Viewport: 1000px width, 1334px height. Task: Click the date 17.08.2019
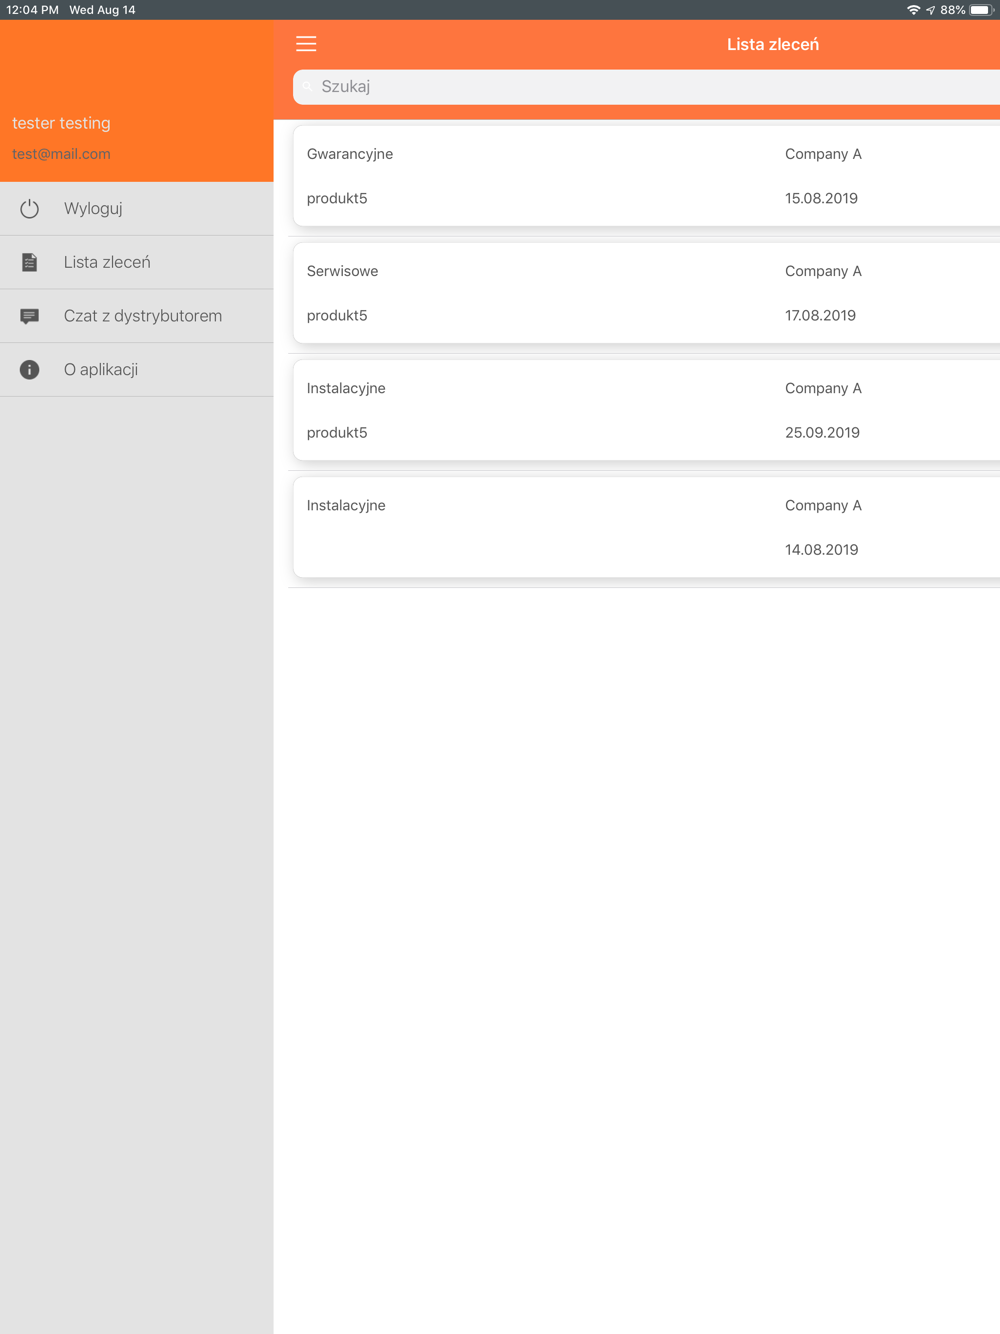(820, 315)
